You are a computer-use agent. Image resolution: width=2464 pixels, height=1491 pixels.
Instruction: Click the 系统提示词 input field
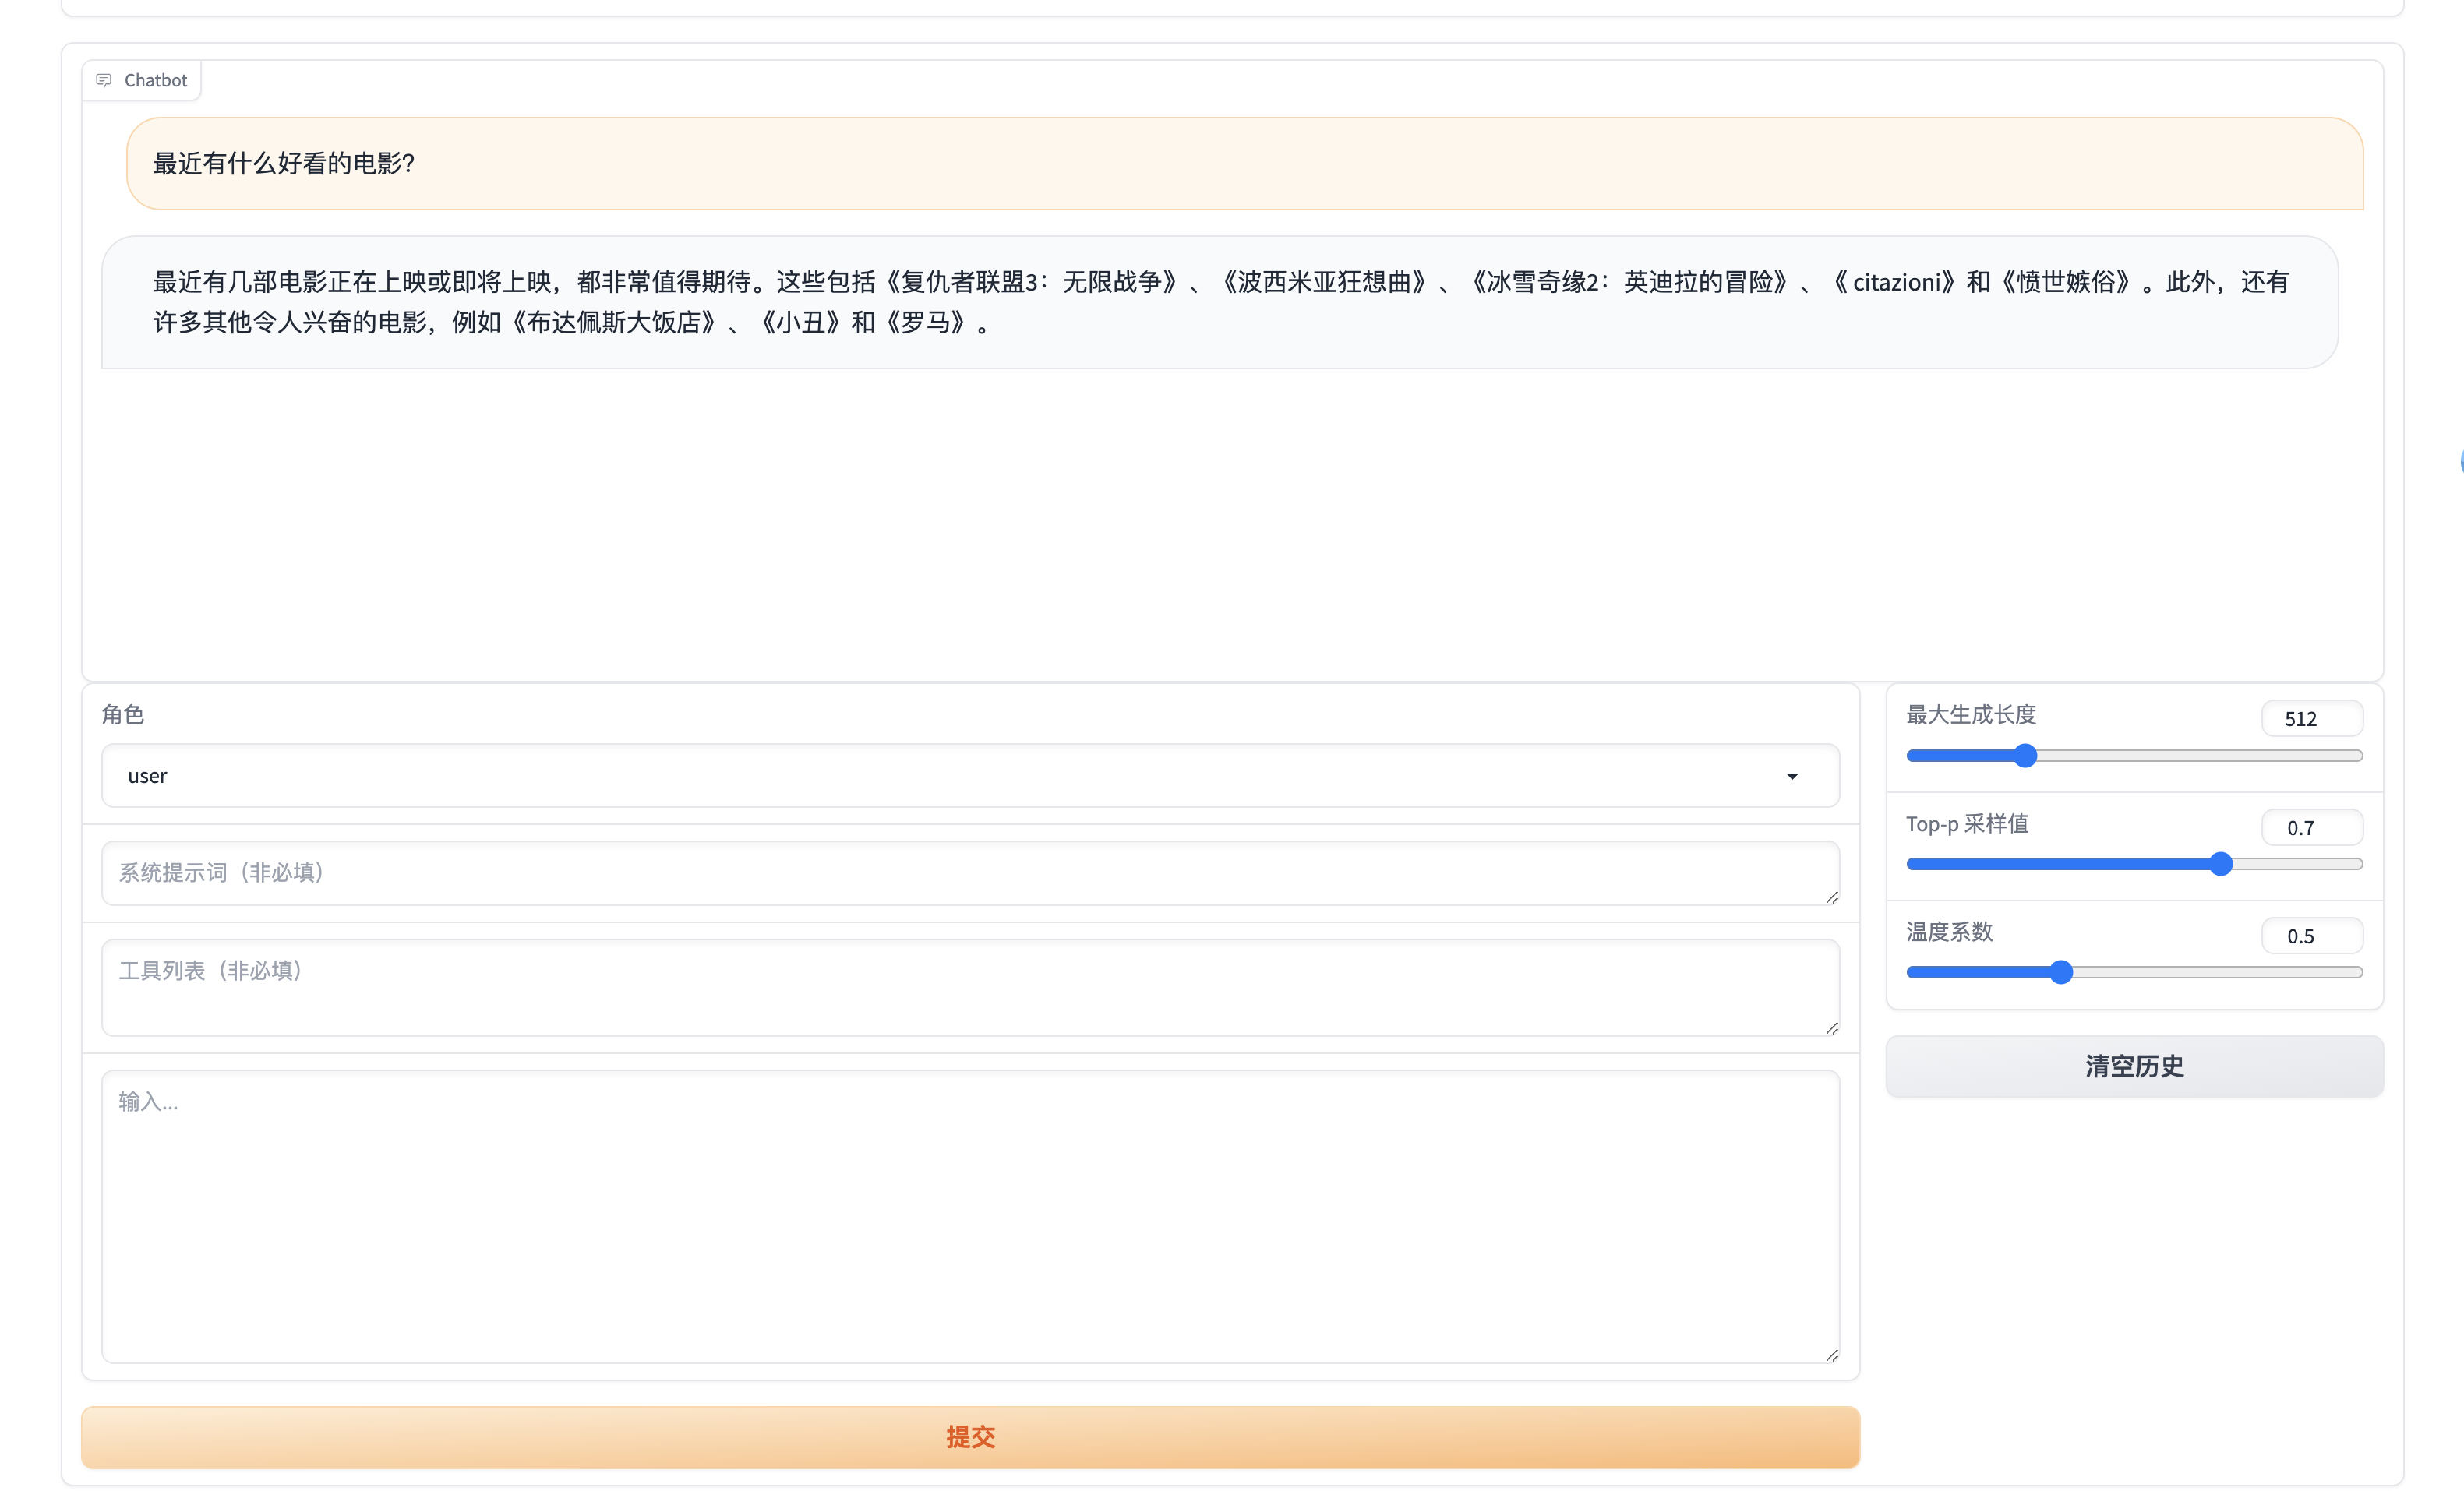coord(970,873)
